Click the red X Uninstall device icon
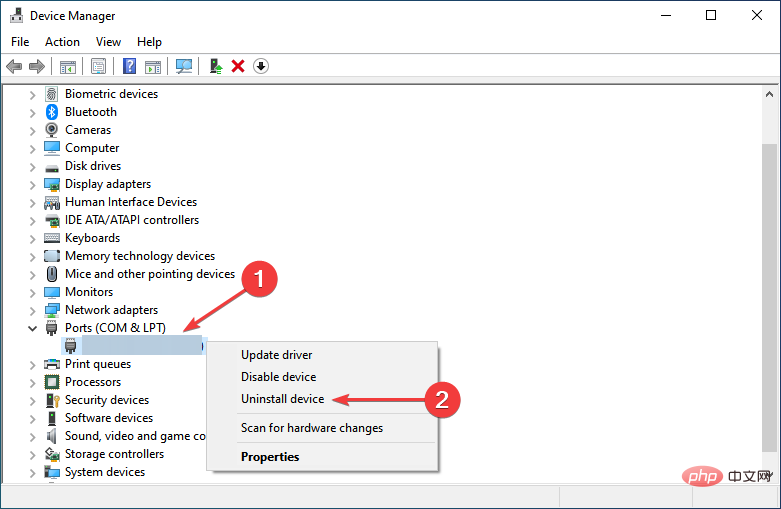This screenshot has height=509, width=781. (238, 66)
